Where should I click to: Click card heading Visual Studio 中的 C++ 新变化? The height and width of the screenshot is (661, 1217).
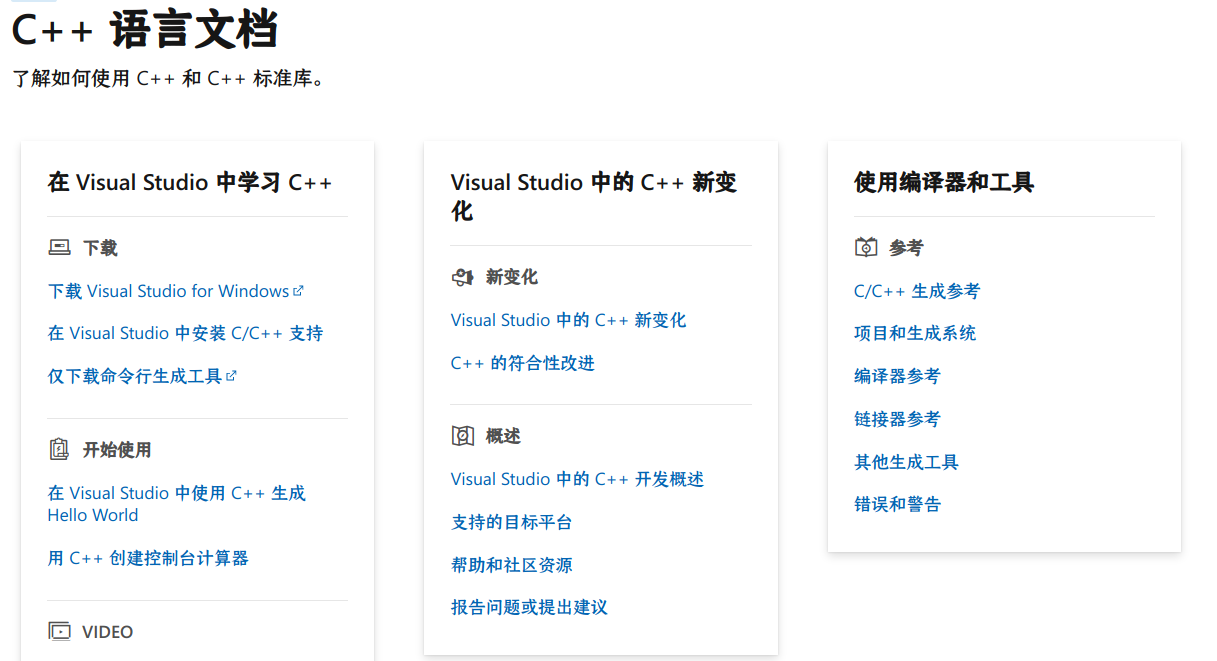pos(594,197)
